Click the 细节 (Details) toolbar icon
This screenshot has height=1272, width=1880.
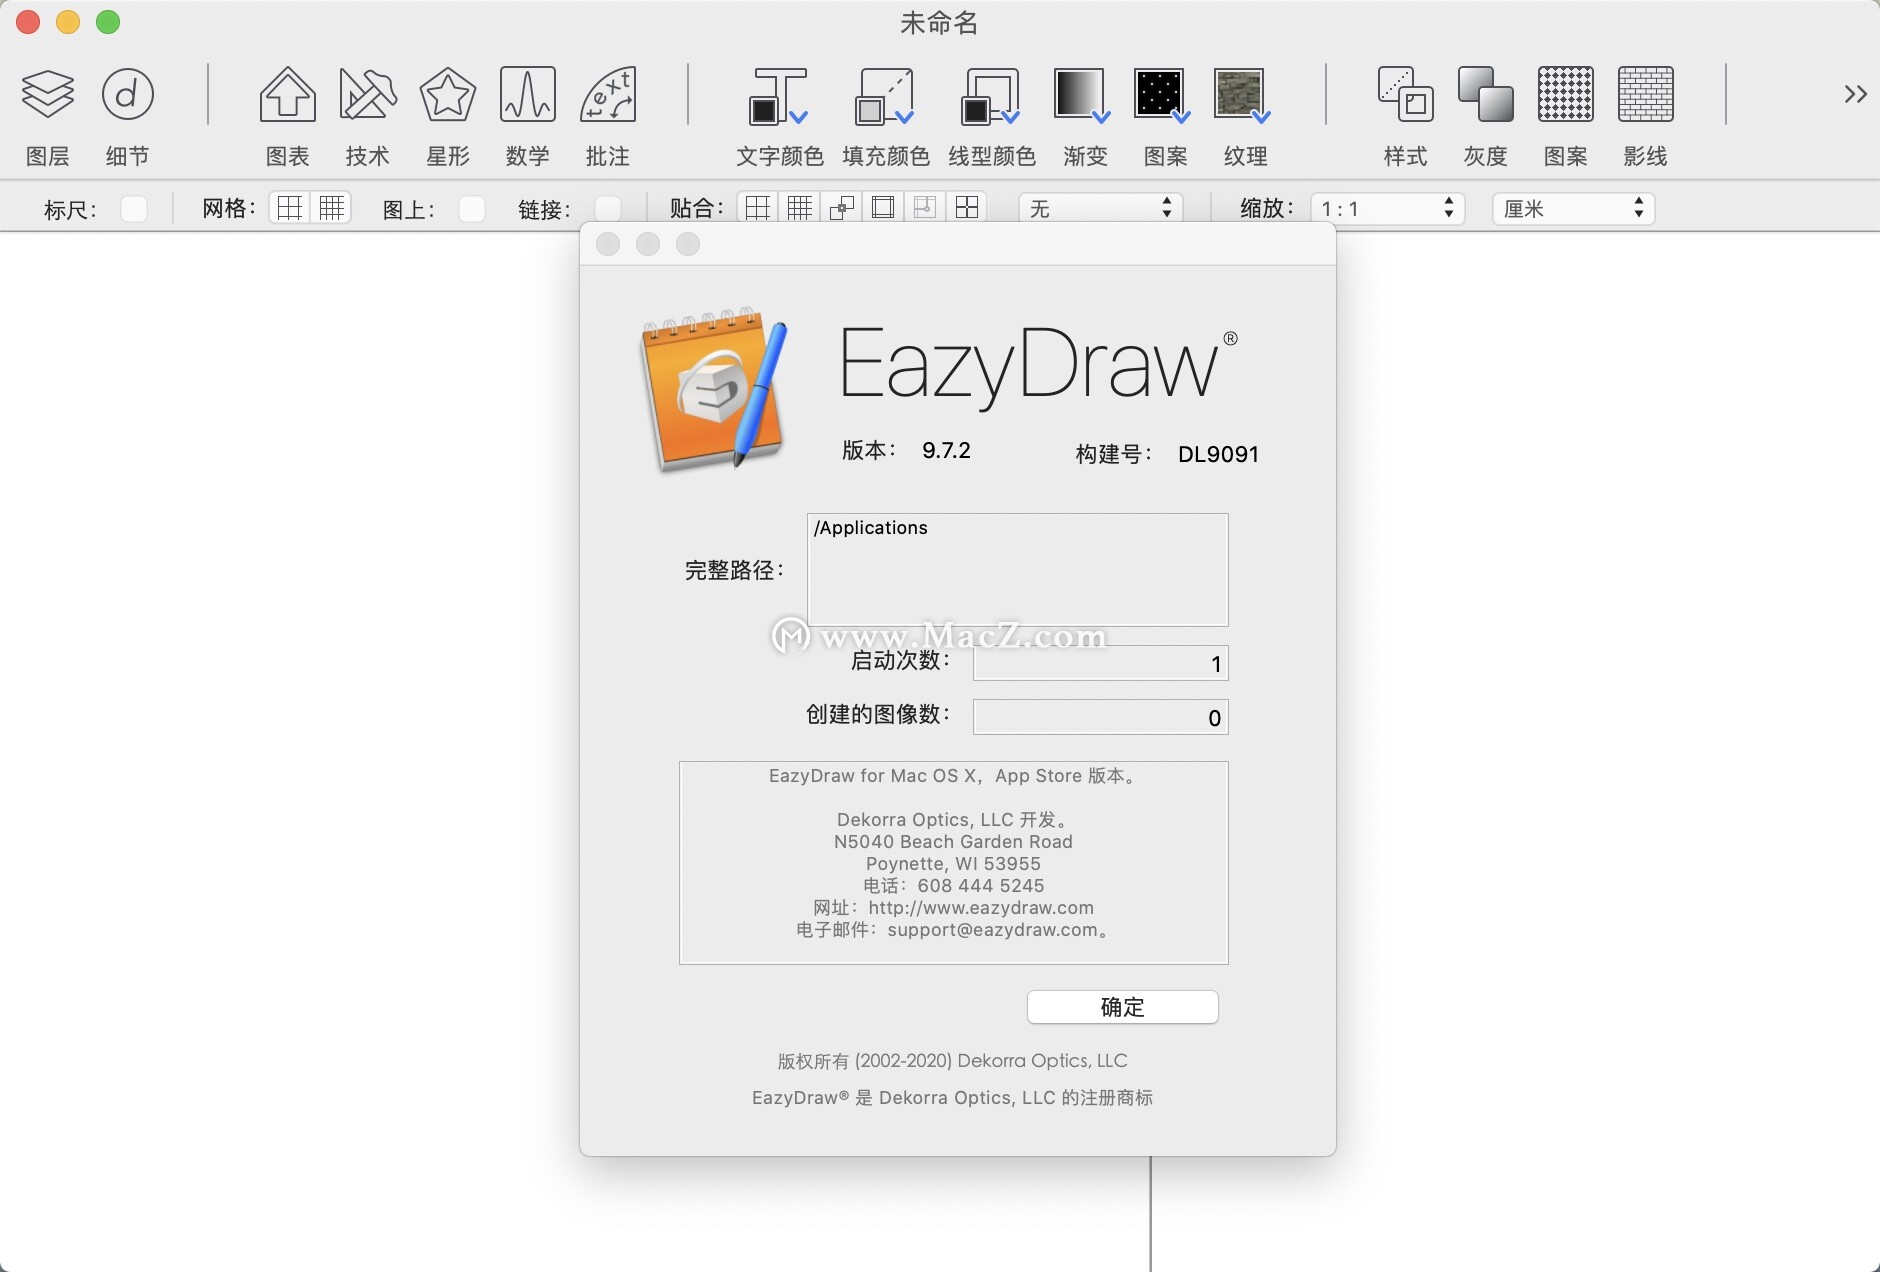click(128, 94)
